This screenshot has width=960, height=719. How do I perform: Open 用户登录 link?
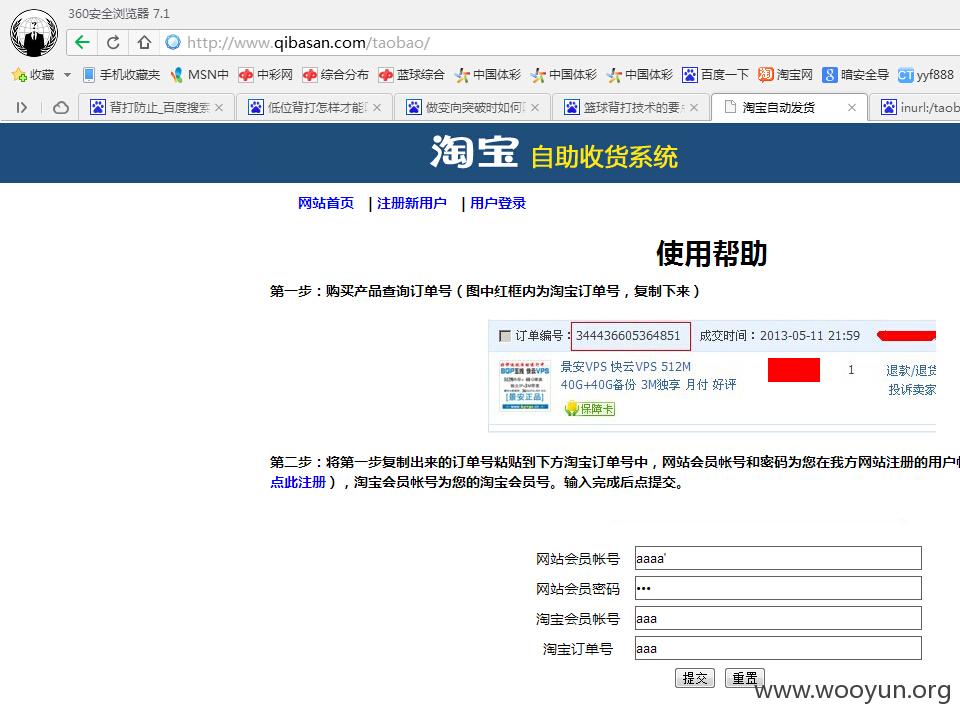(498, 203)
